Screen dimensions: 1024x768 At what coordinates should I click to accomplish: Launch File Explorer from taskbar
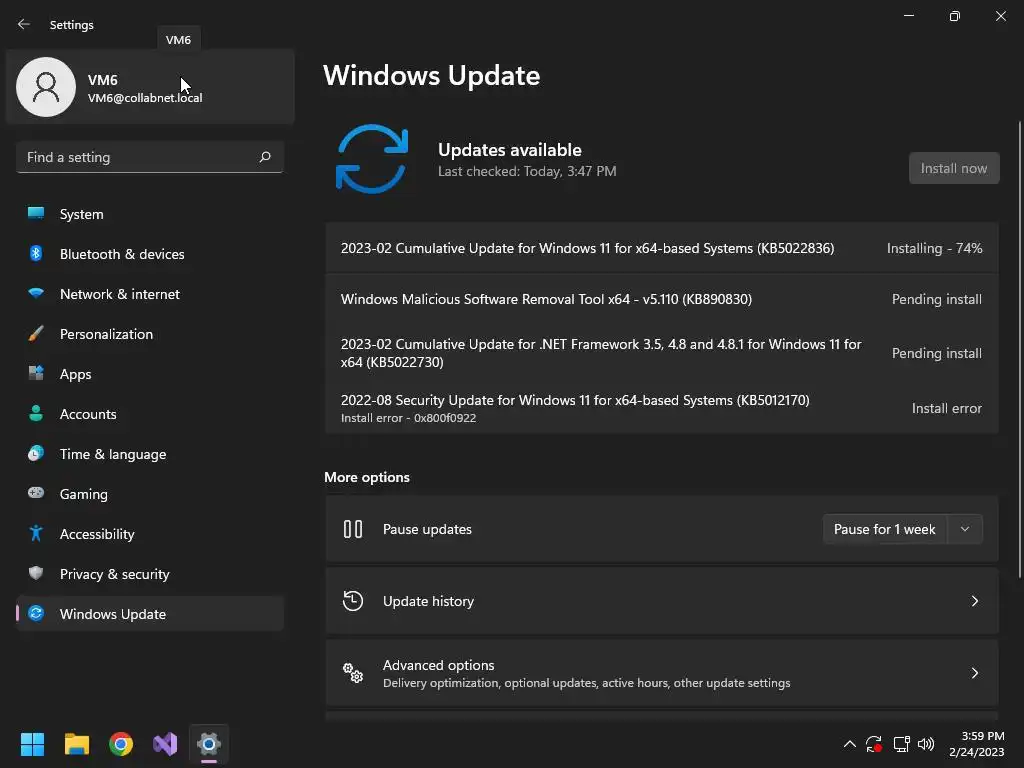[x=76, y=744]
